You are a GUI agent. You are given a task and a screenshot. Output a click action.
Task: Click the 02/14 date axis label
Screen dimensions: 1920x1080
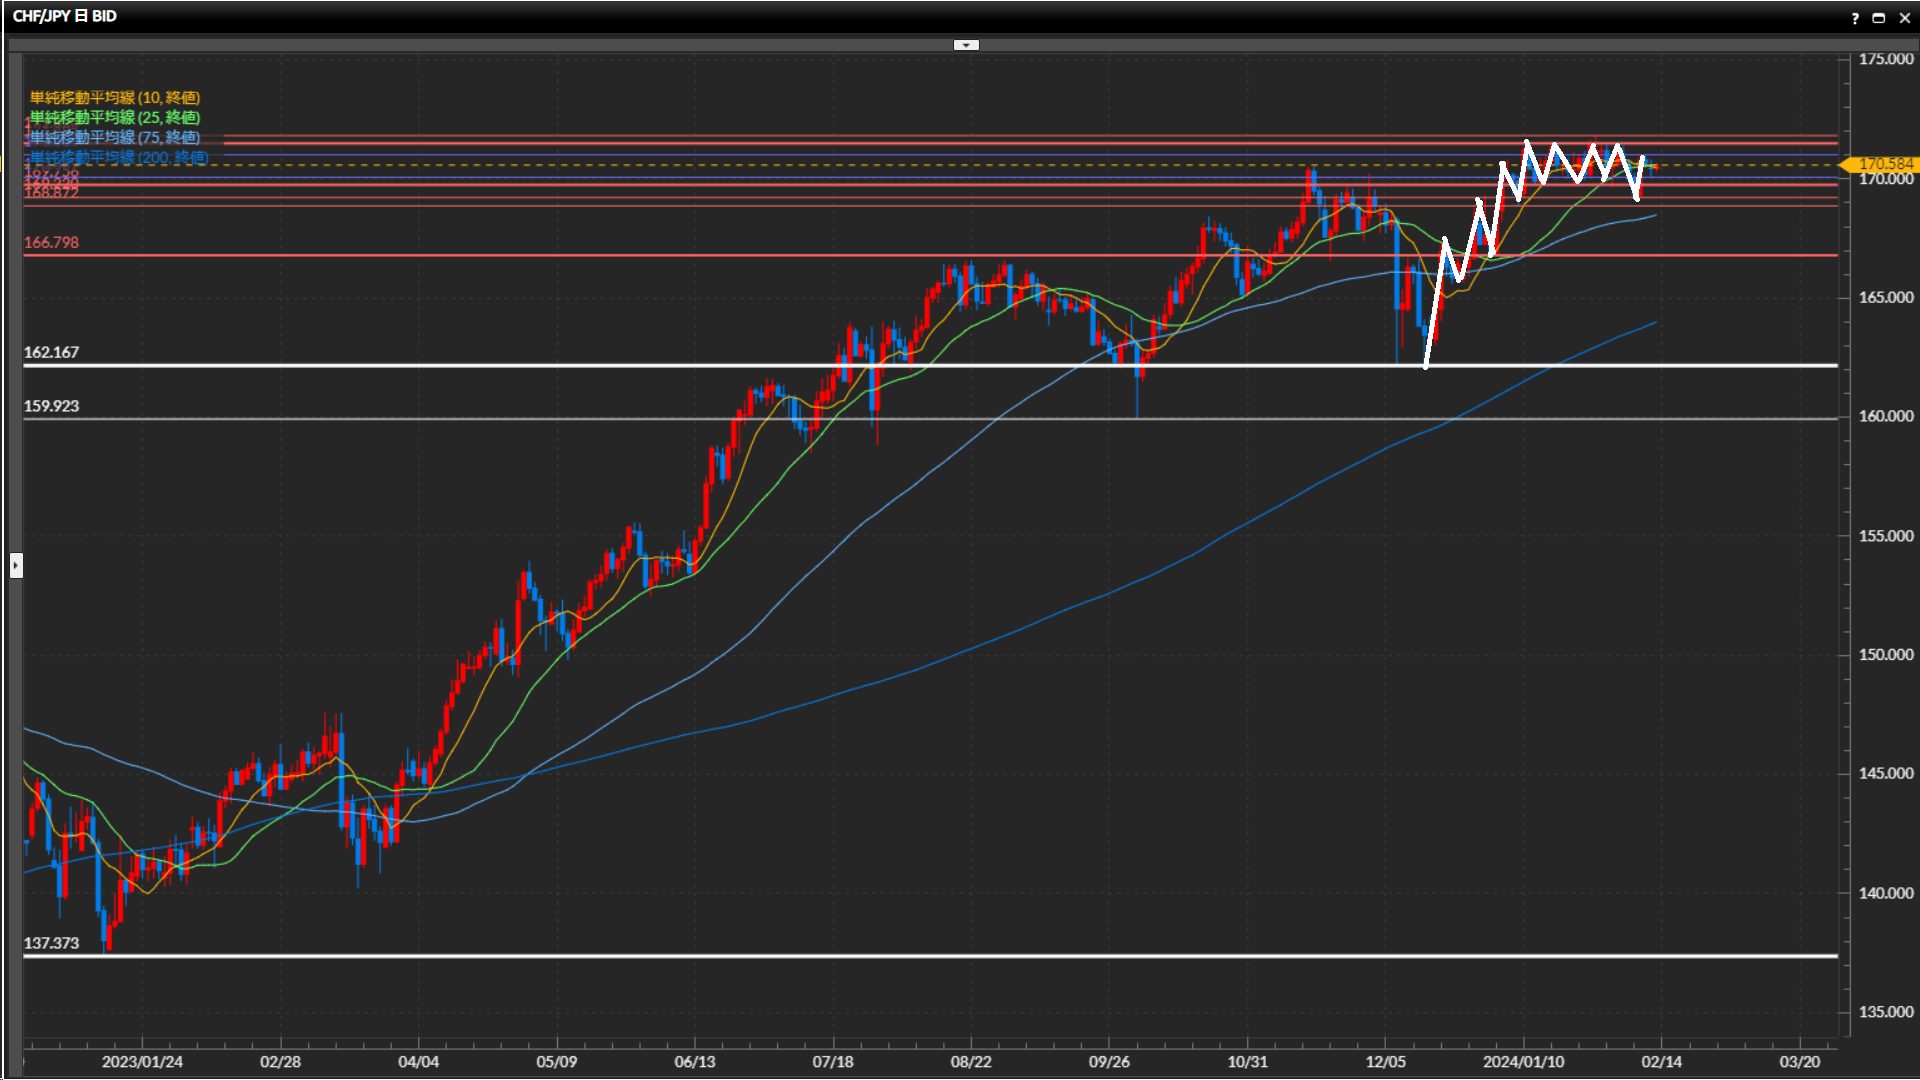tap(1661, 1062)
